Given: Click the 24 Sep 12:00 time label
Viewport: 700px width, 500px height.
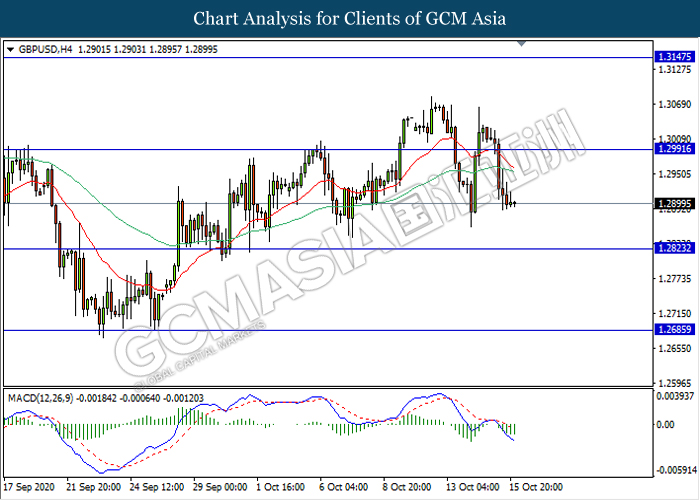Looking at the screenshot, I should pyautogui.click(x=157, y=487).
